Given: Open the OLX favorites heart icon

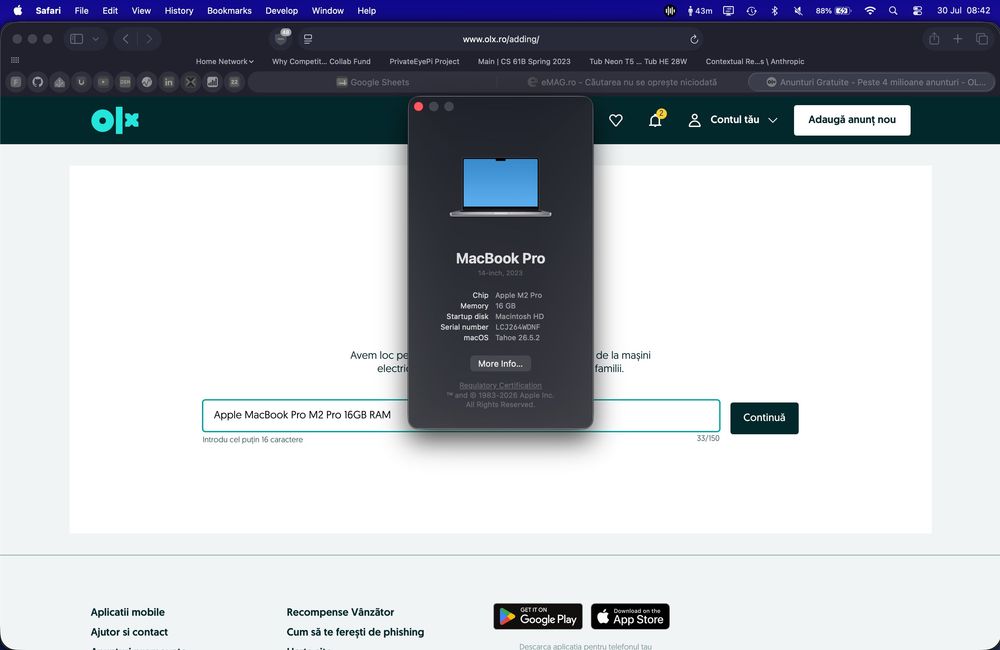Looking at the screenshot, I should (615, 120).
